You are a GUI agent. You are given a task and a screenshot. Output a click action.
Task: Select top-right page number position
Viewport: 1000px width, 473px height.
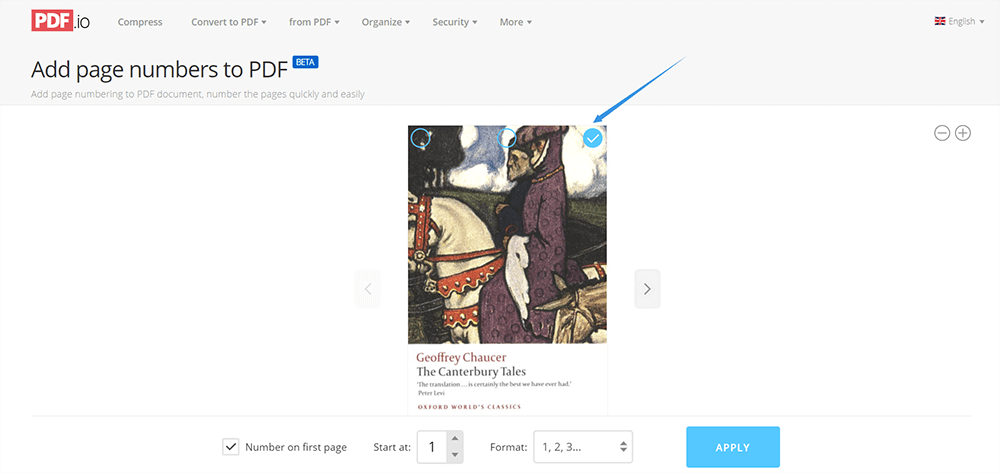point(593,138)
